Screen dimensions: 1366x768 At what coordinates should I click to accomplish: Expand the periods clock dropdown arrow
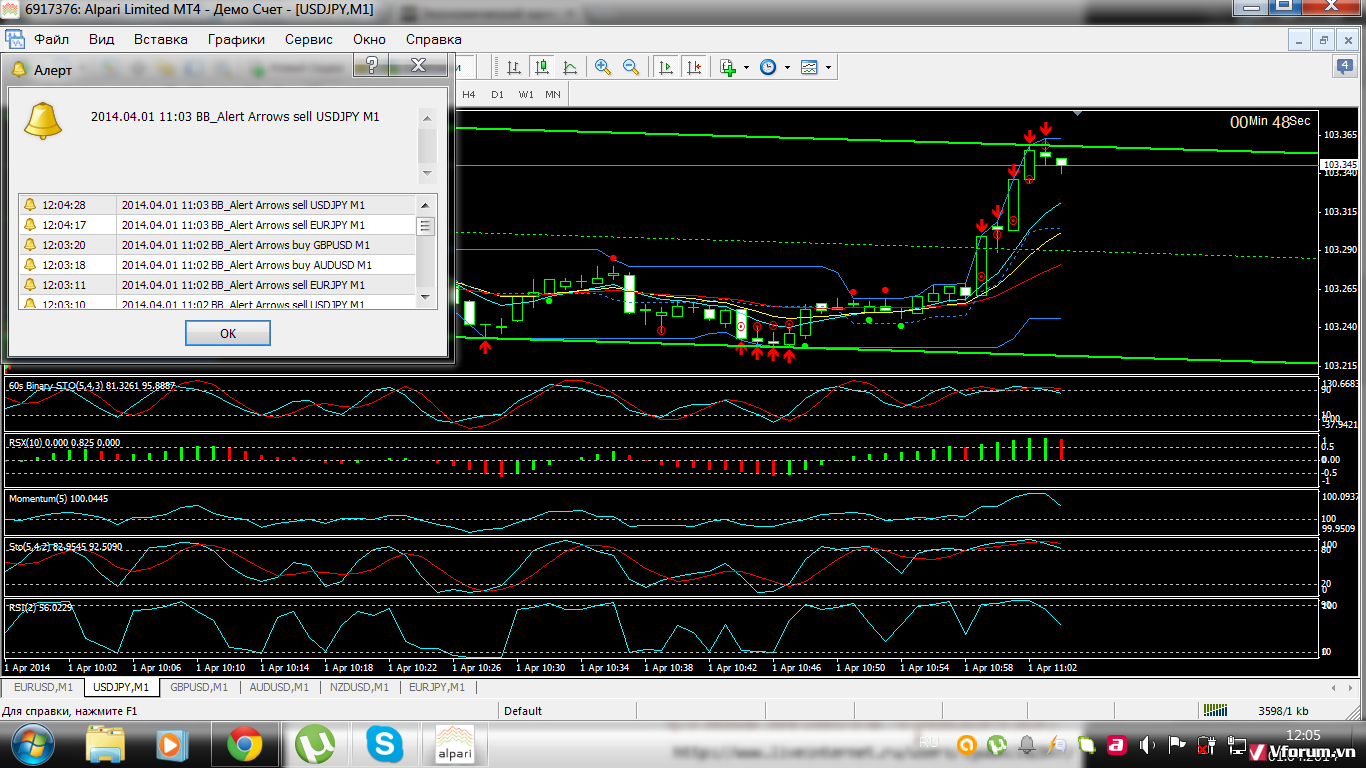(x=787, y=68)
